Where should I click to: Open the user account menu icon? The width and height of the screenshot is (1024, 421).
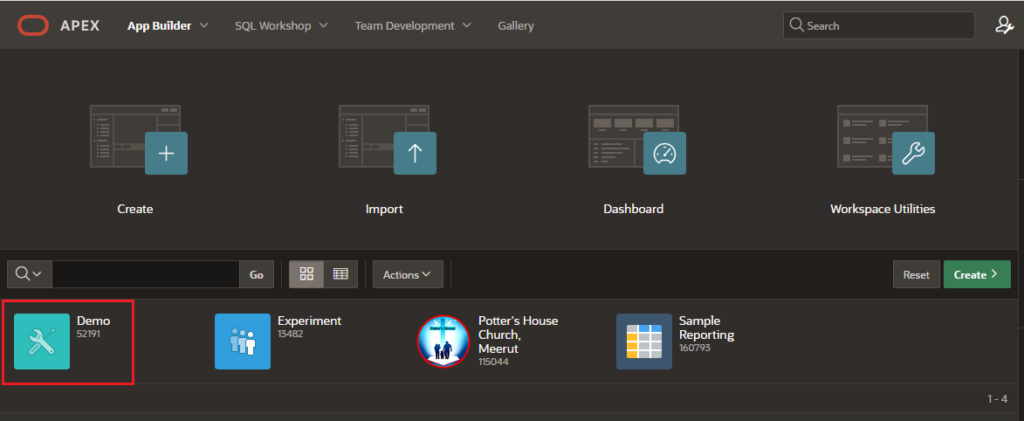[1004, 26]
